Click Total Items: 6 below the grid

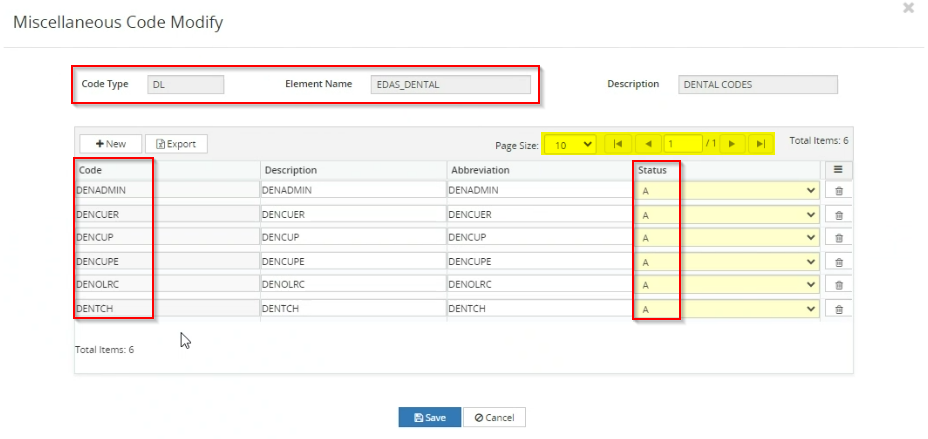(104, 350)
